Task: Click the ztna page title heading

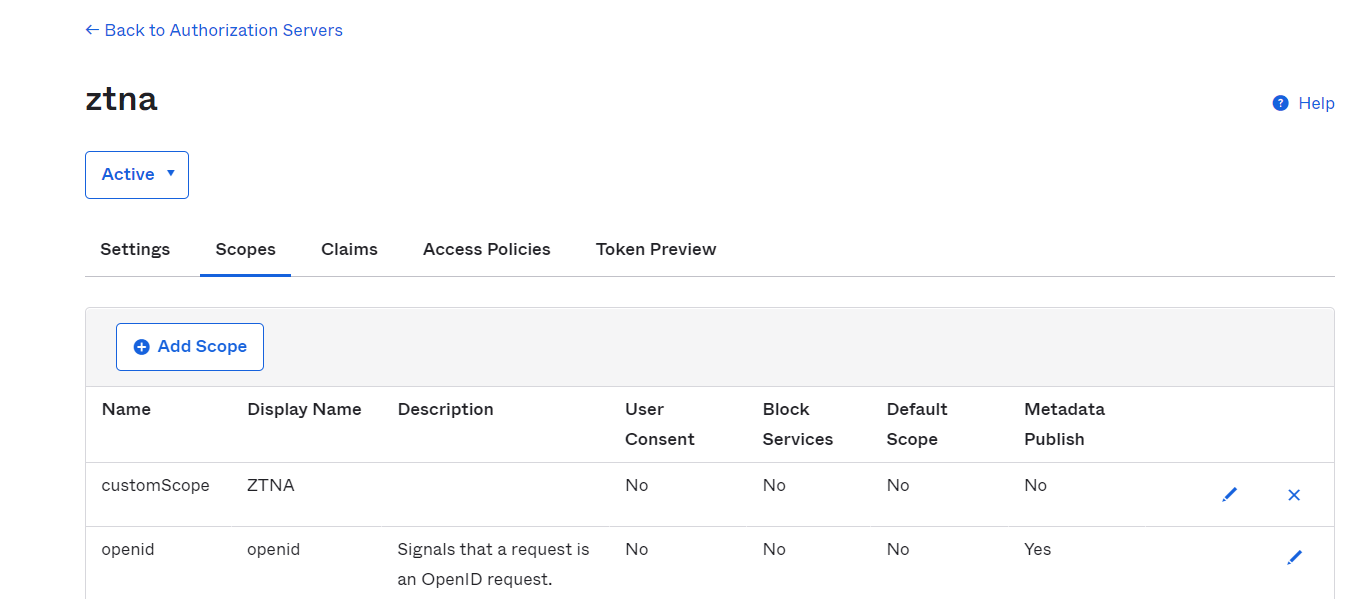Action: [x=121, y=100]
